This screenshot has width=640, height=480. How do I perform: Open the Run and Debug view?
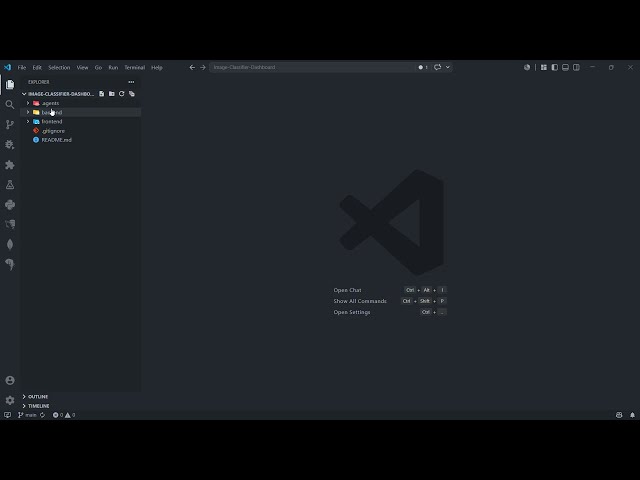pos(10,144)
